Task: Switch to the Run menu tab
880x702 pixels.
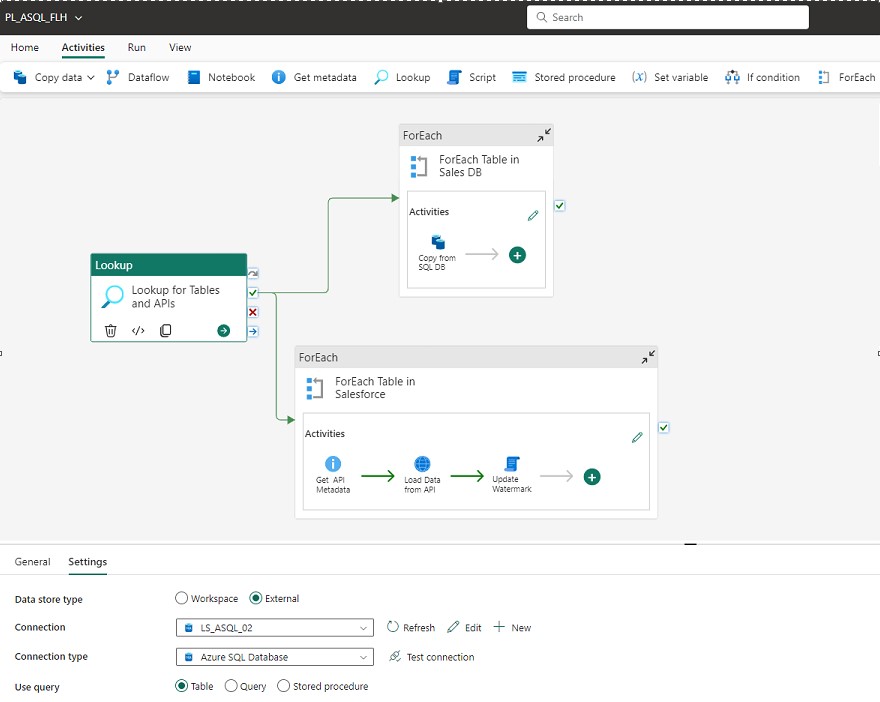Action: click(x=136, y=48)
